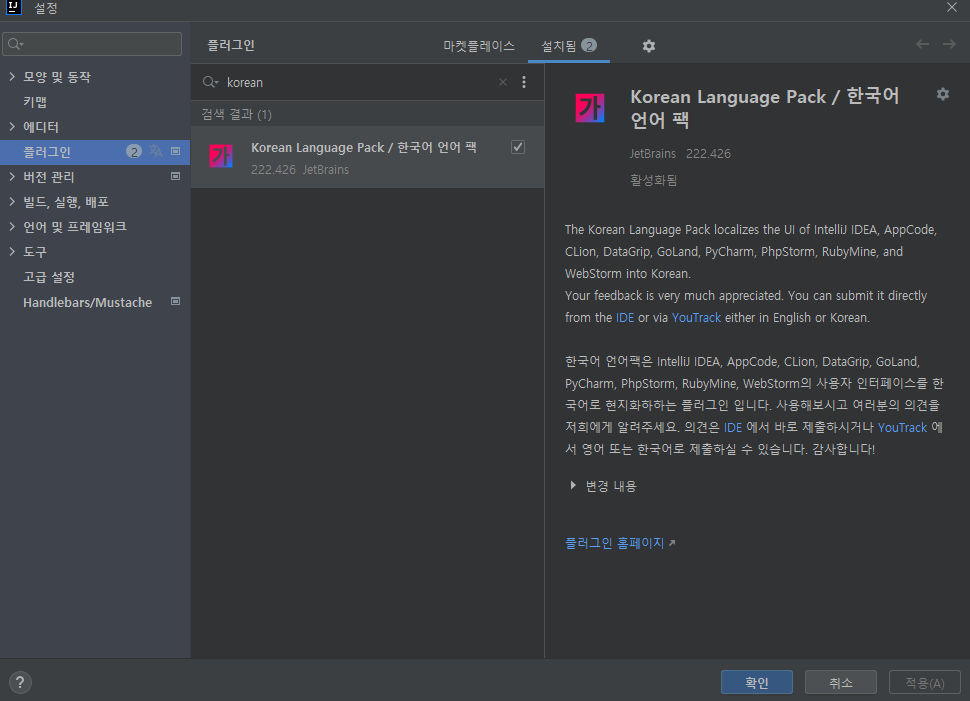Expand the 버전 관리 settings node
970x701 pixels.
click(12, 176)
